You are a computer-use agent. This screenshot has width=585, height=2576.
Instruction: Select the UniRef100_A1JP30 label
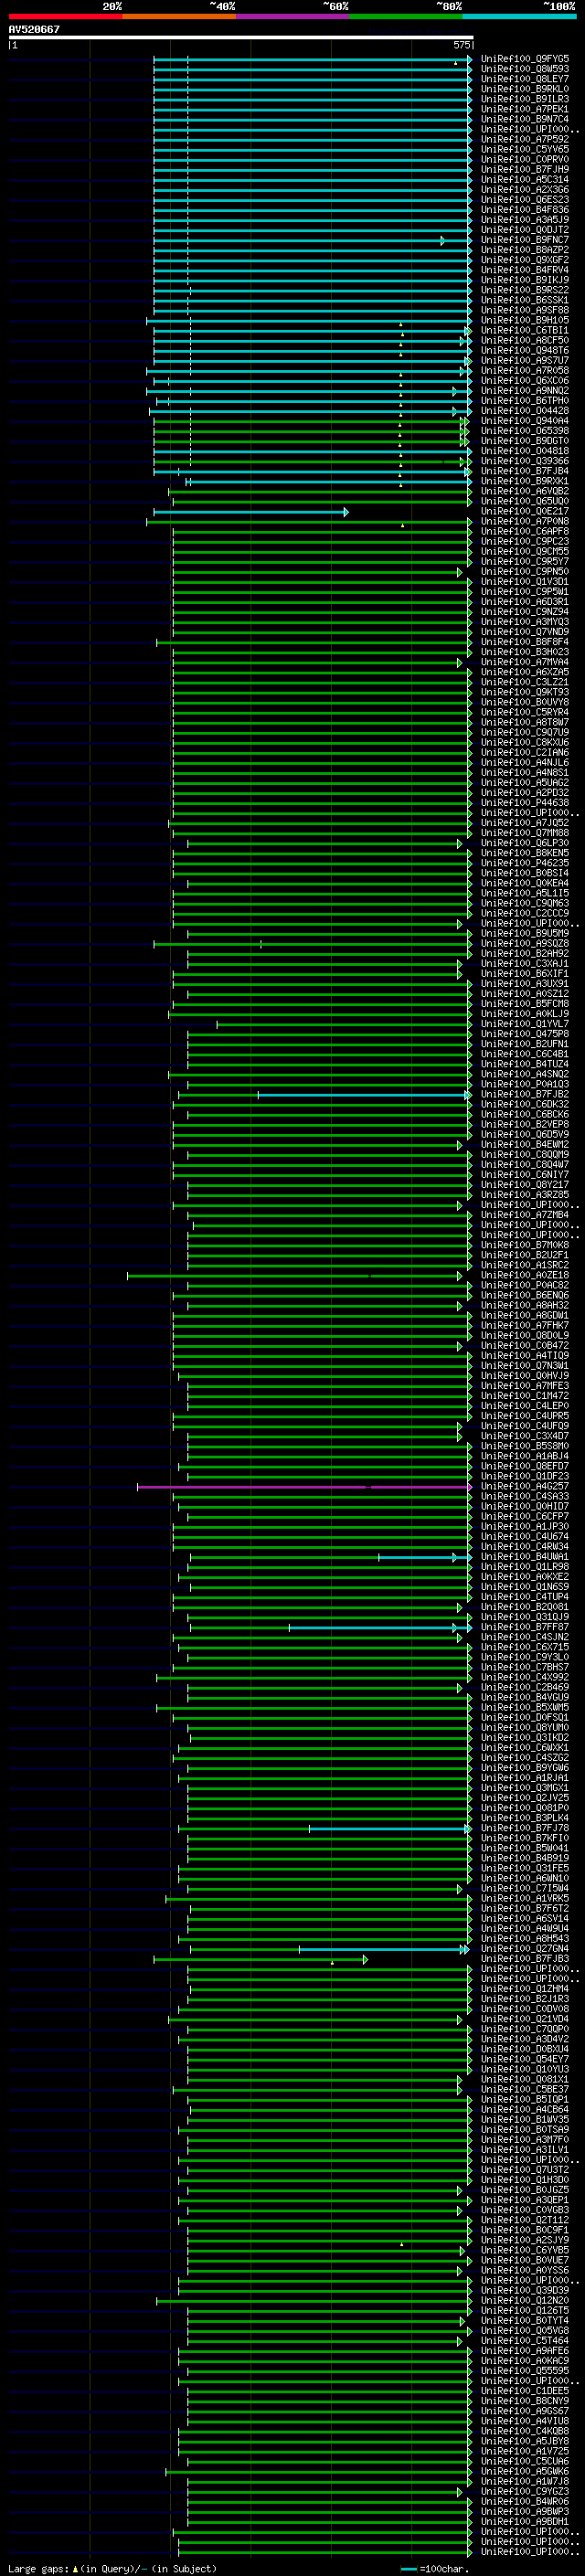[x=525, y=1527]
